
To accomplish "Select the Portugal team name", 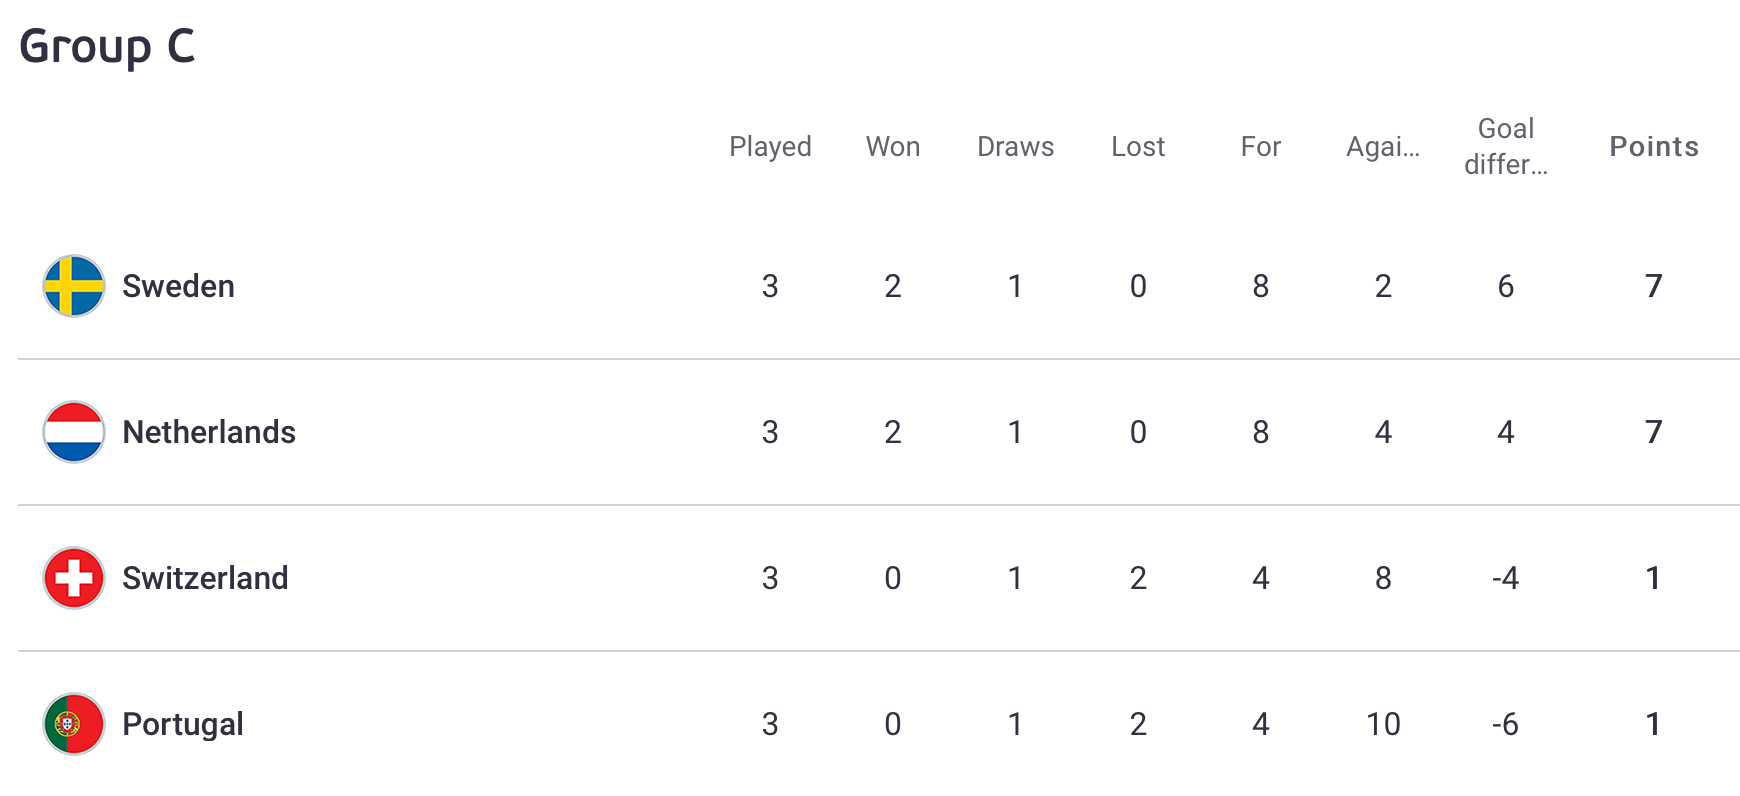I will point(183,724).
